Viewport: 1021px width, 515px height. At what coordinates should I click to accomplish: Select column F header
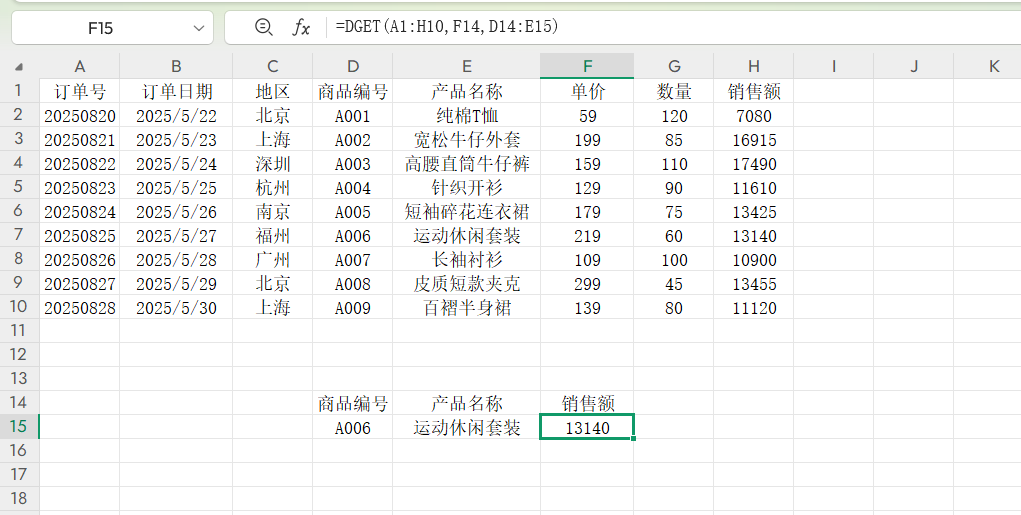[x=587, y=66]
